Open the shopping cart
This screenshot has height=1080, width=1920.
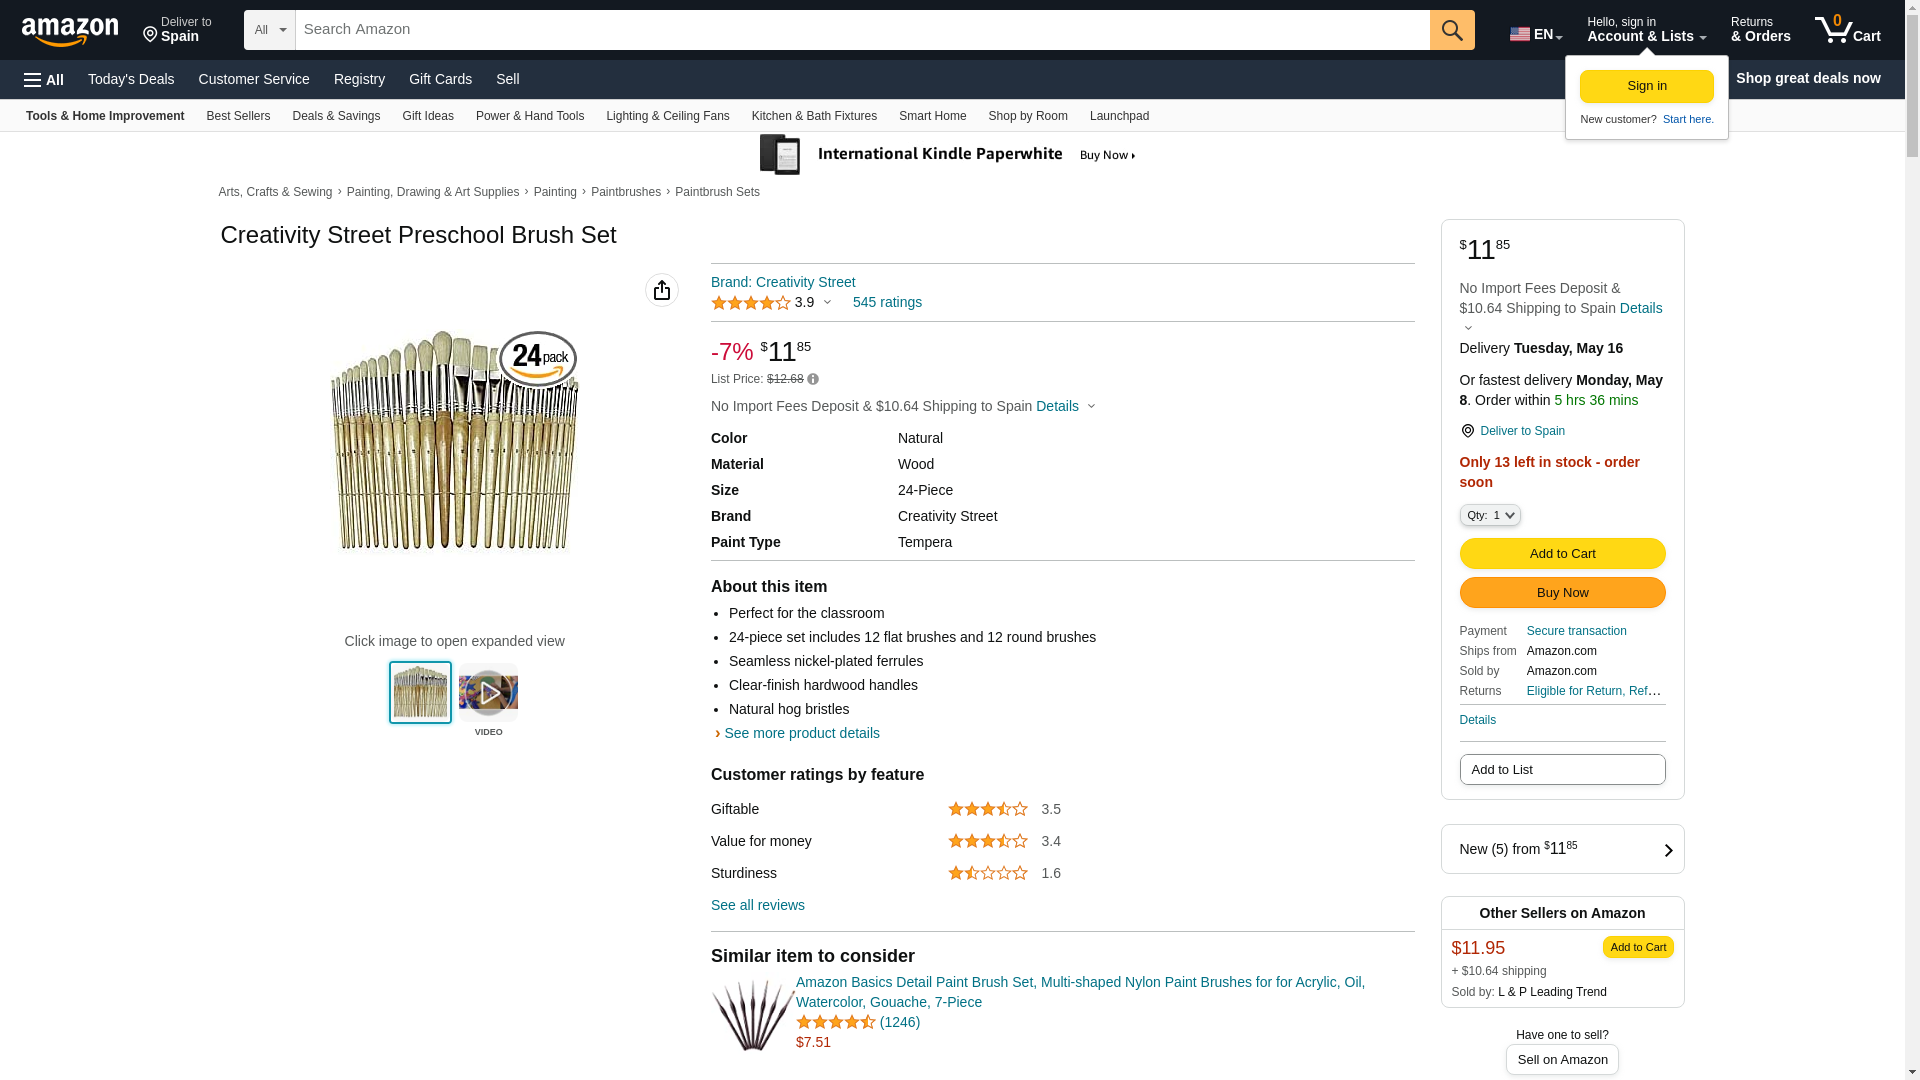[x=1848, y=30]
